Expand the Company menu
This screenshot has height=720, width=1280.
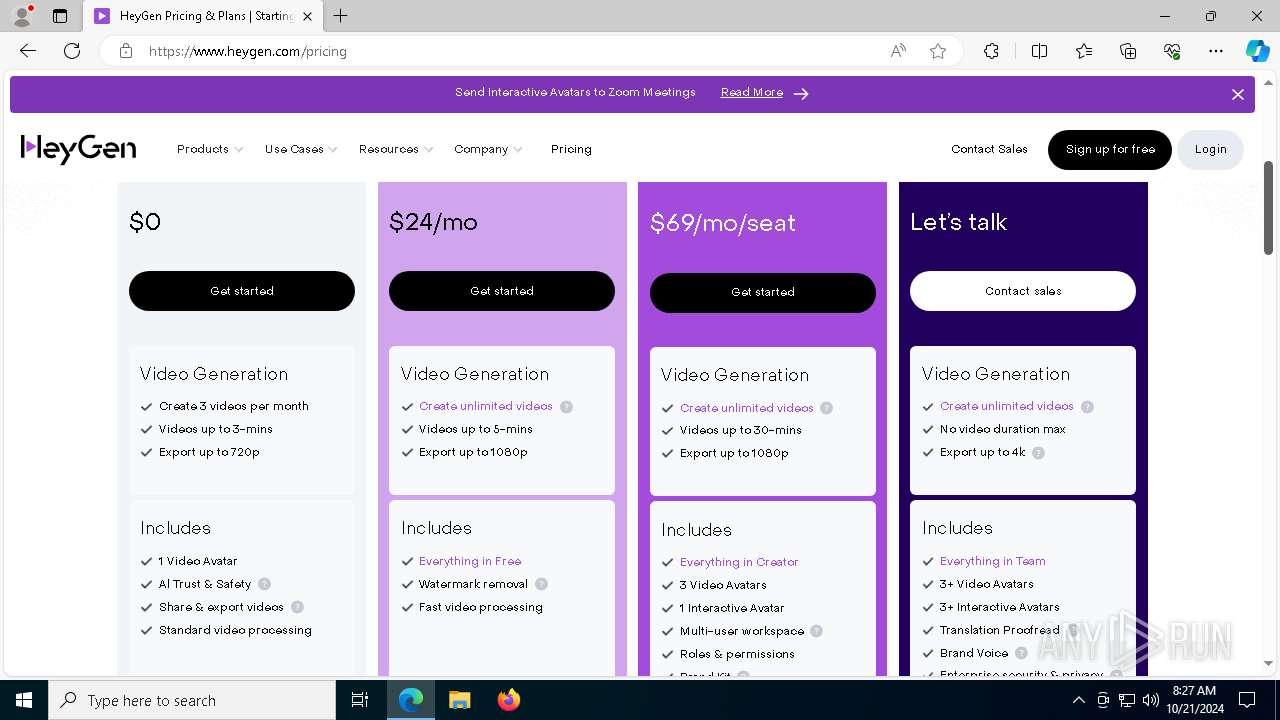click(488, 149)
